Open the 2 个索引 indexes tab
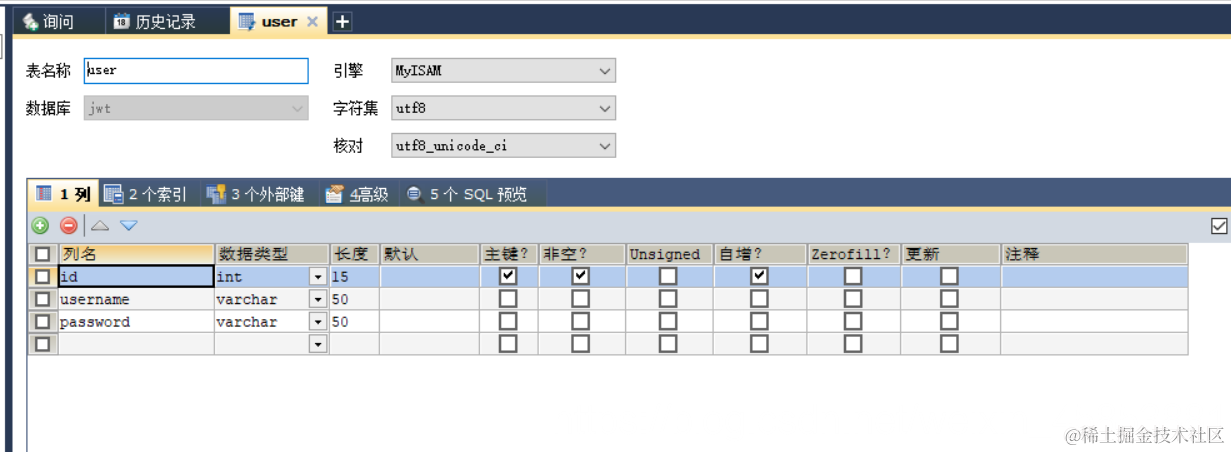The image size is (1231, 452). (146, 194)
